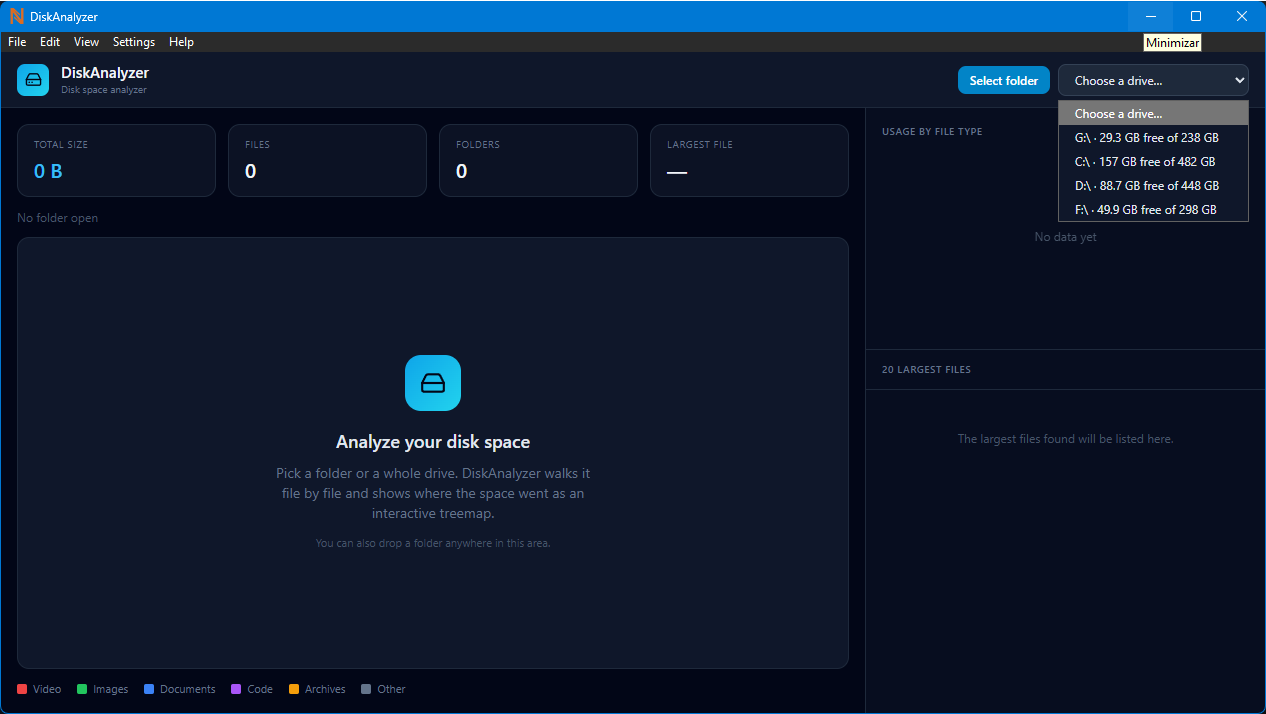This screenshot has height=714, width=1266.
Task: Click the green Images legend swatch
Action: (82, 689)
